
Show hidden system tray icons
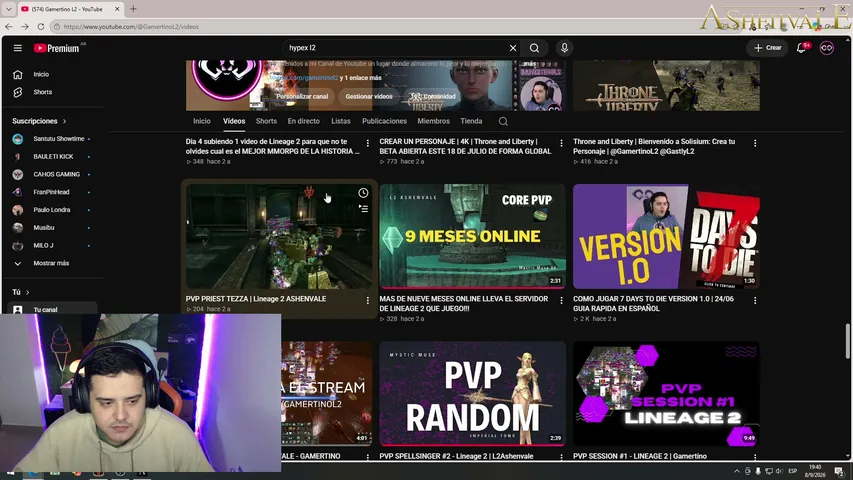(x=737, y=471)
